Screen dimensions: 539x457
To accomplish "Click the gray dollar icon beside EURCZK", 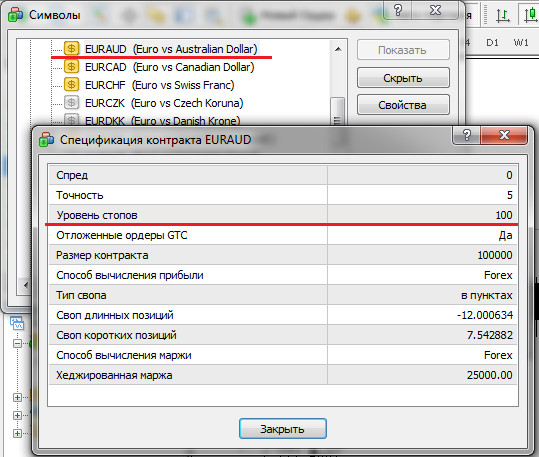I will click(x=72, y=102).
